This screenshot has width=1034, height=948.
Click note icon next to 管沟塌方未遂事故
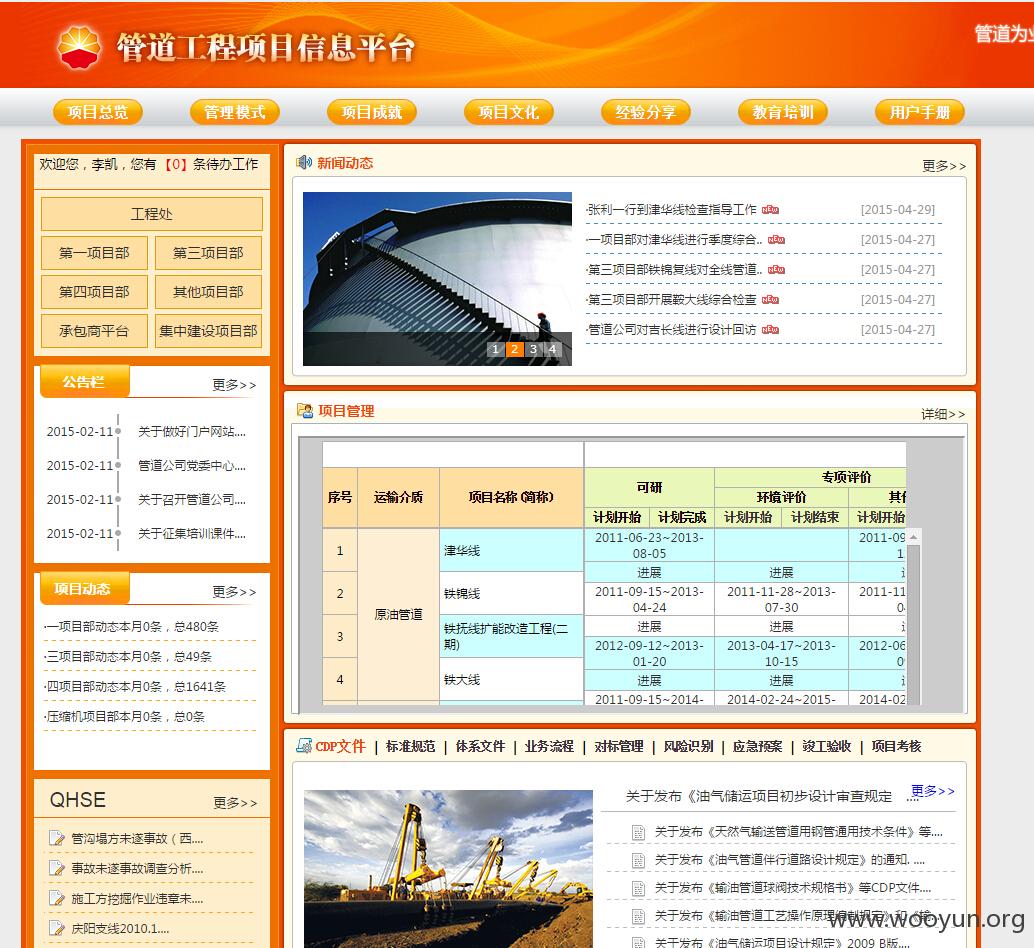[x=57, y=838]
